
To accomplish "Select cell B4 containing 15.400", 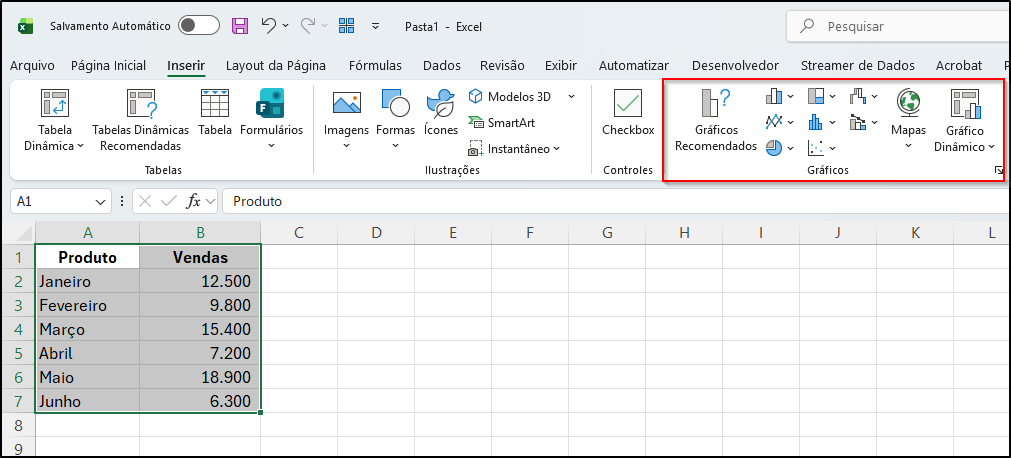I will [200, 329].
